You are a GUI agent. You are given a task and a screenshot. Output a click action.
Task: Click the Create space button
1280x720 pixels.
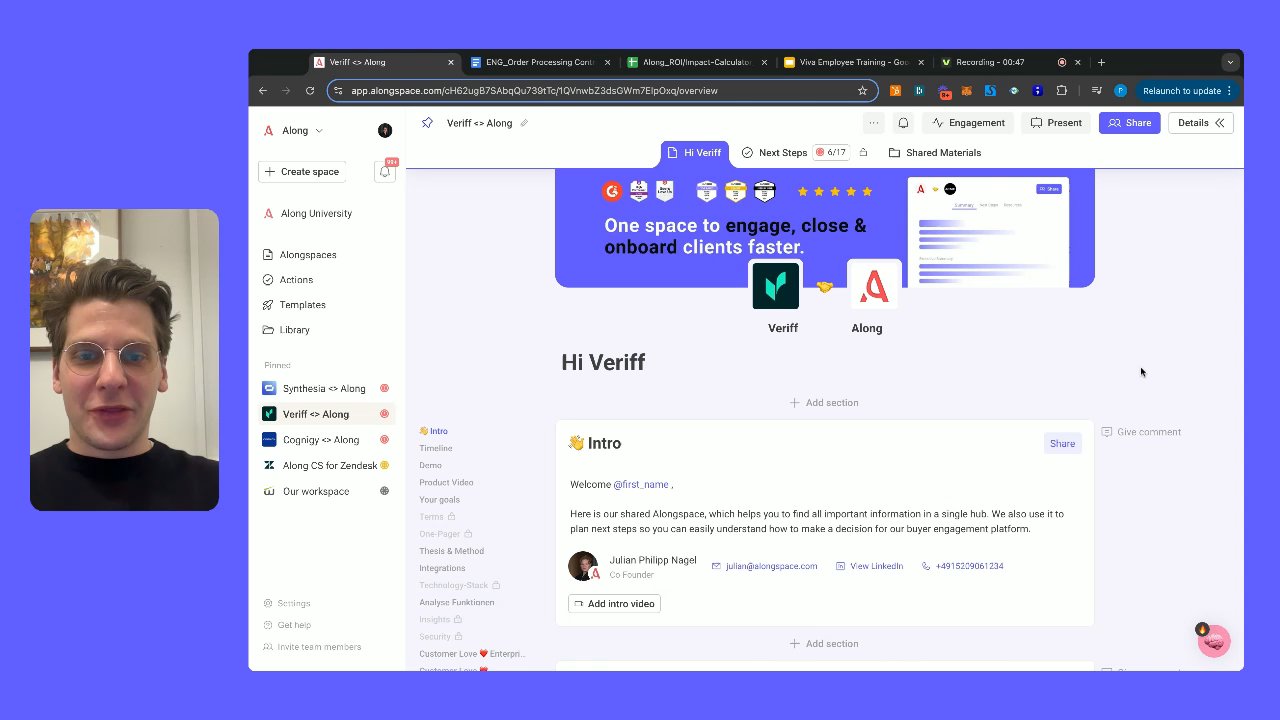[301, 172]
